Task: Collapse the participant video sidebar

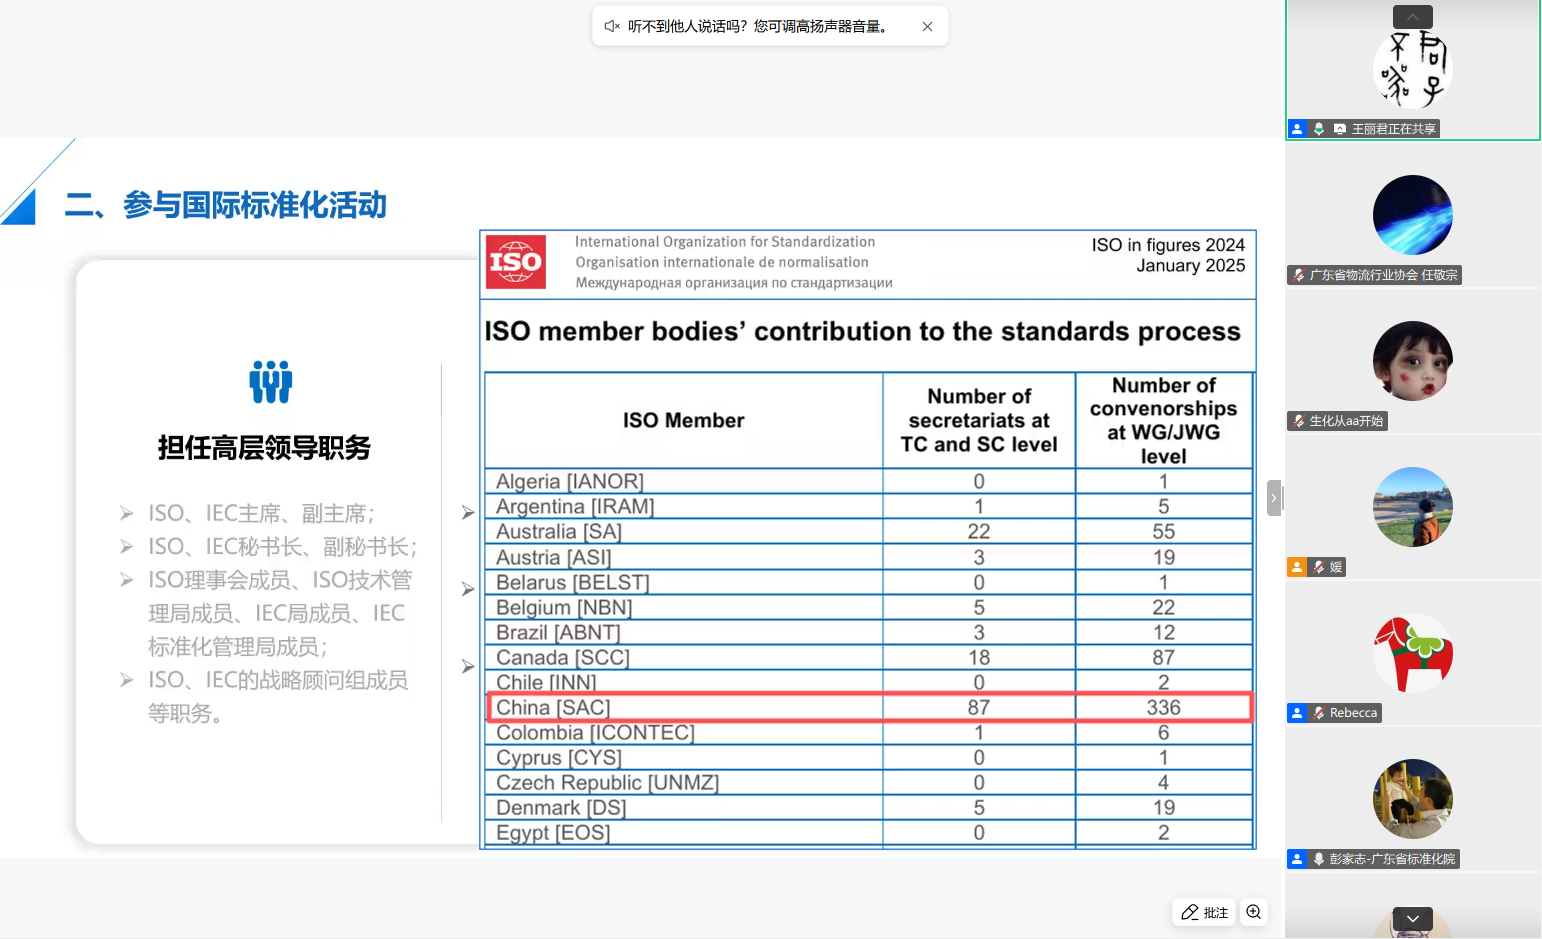Action: [1273, 497]
